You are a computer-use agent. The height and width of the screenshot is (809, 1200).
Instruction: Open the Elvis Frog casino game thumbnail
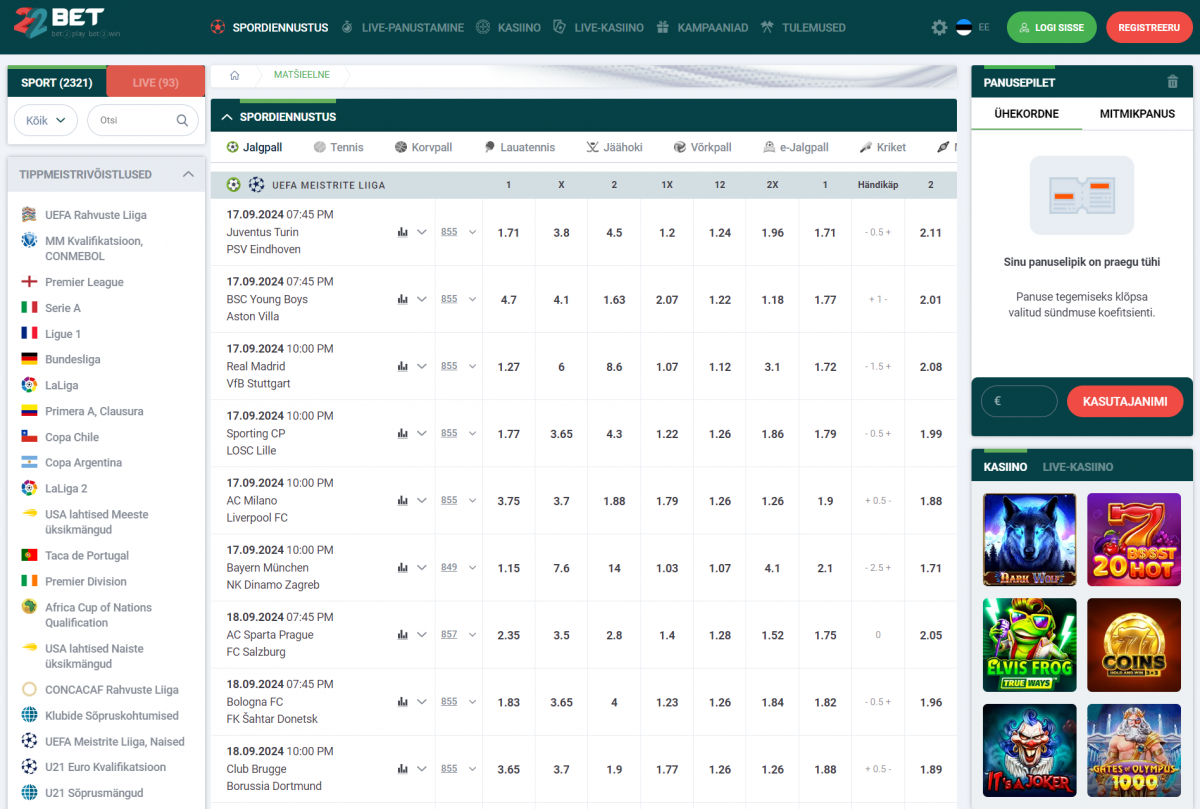(x=1029, y=645)
